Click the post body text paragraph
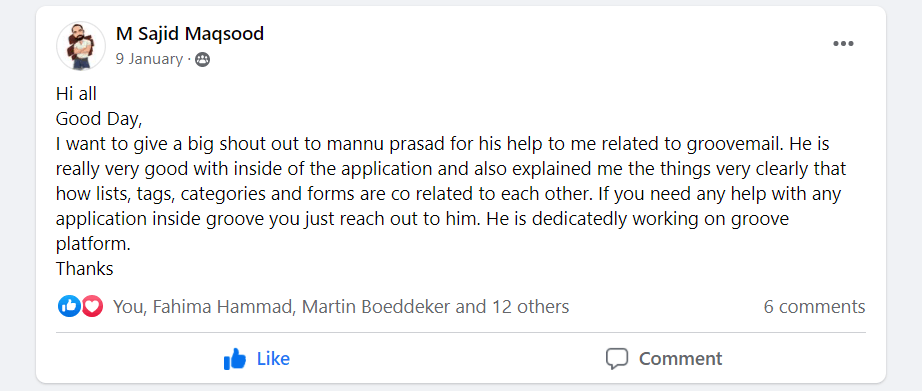The height and width of the screenshot is (391, 922). [451, 194]
